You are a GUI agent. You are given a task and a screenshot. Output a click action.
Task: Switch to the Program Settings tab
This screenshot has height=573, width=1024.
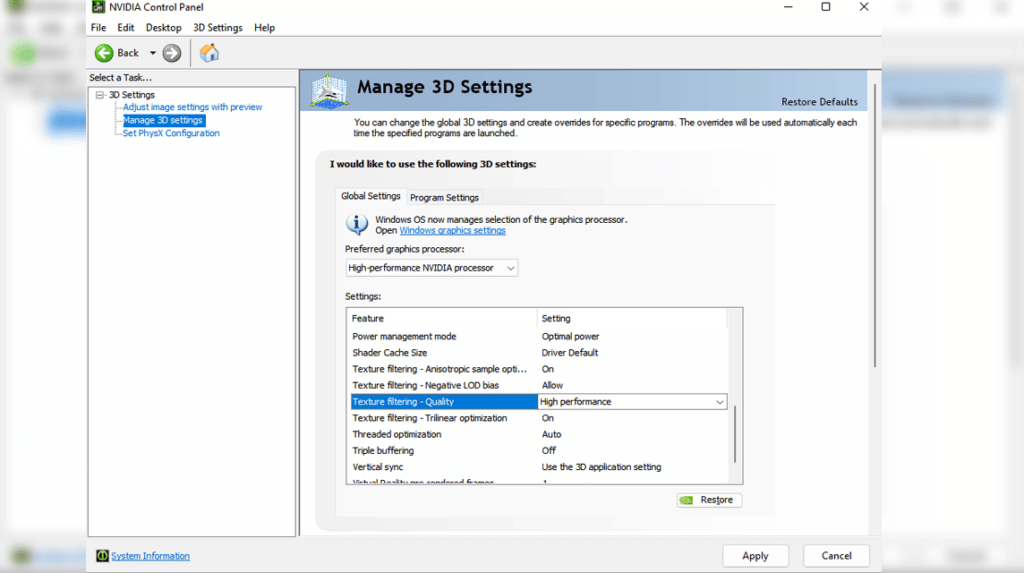pos(444,198)
